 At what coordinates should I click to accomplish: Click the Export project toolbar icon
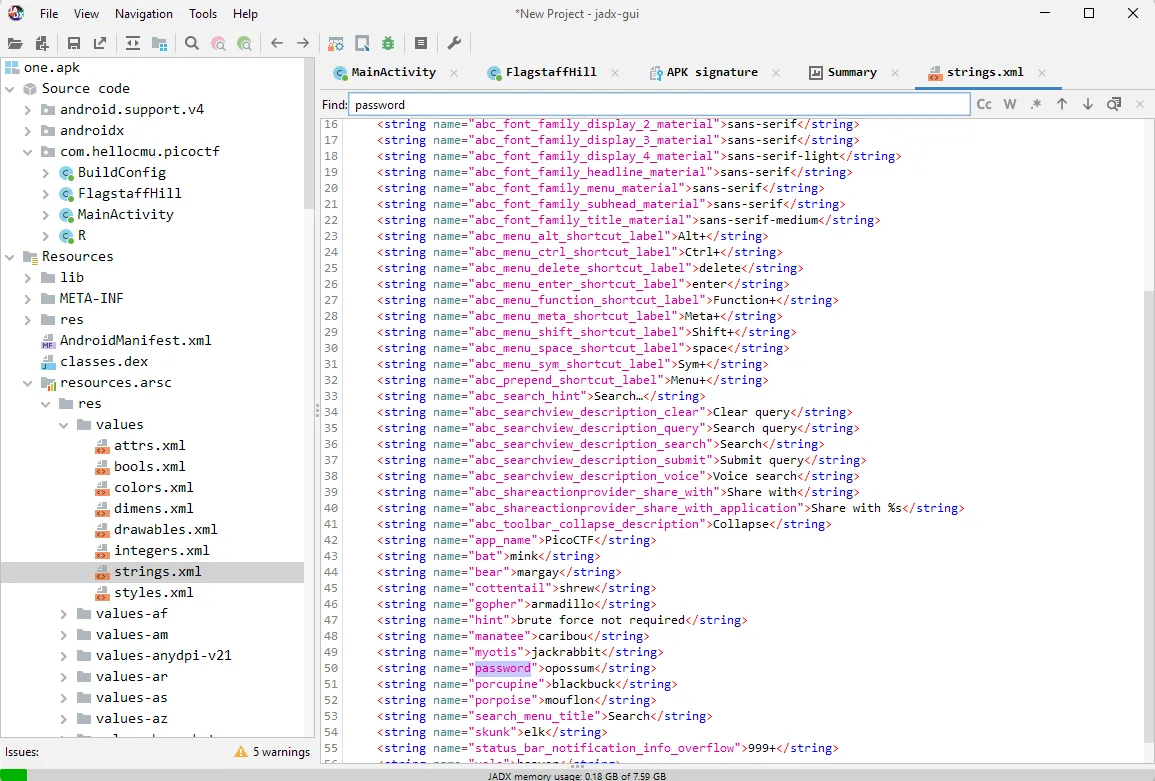100,43
